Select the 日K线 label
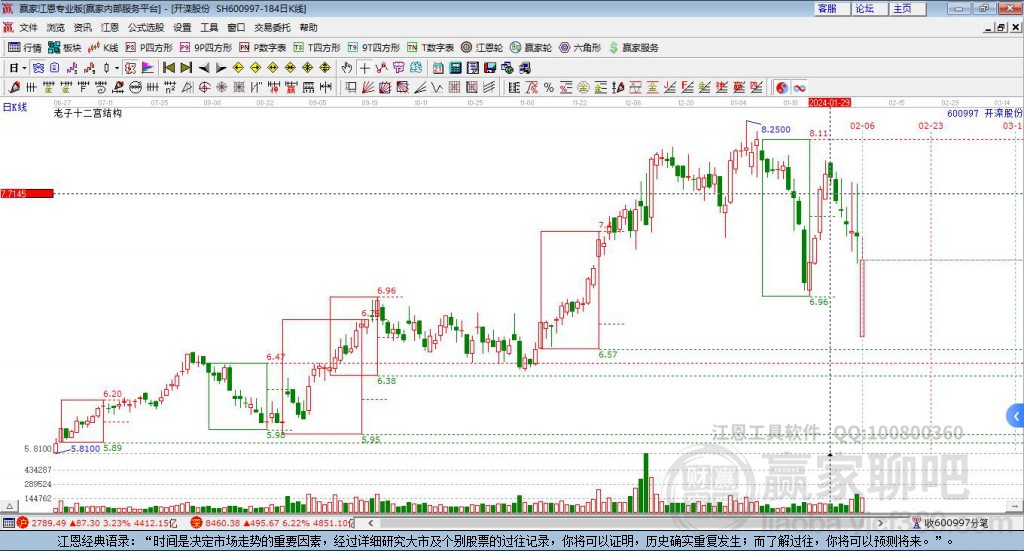 [x=15, y=108]
